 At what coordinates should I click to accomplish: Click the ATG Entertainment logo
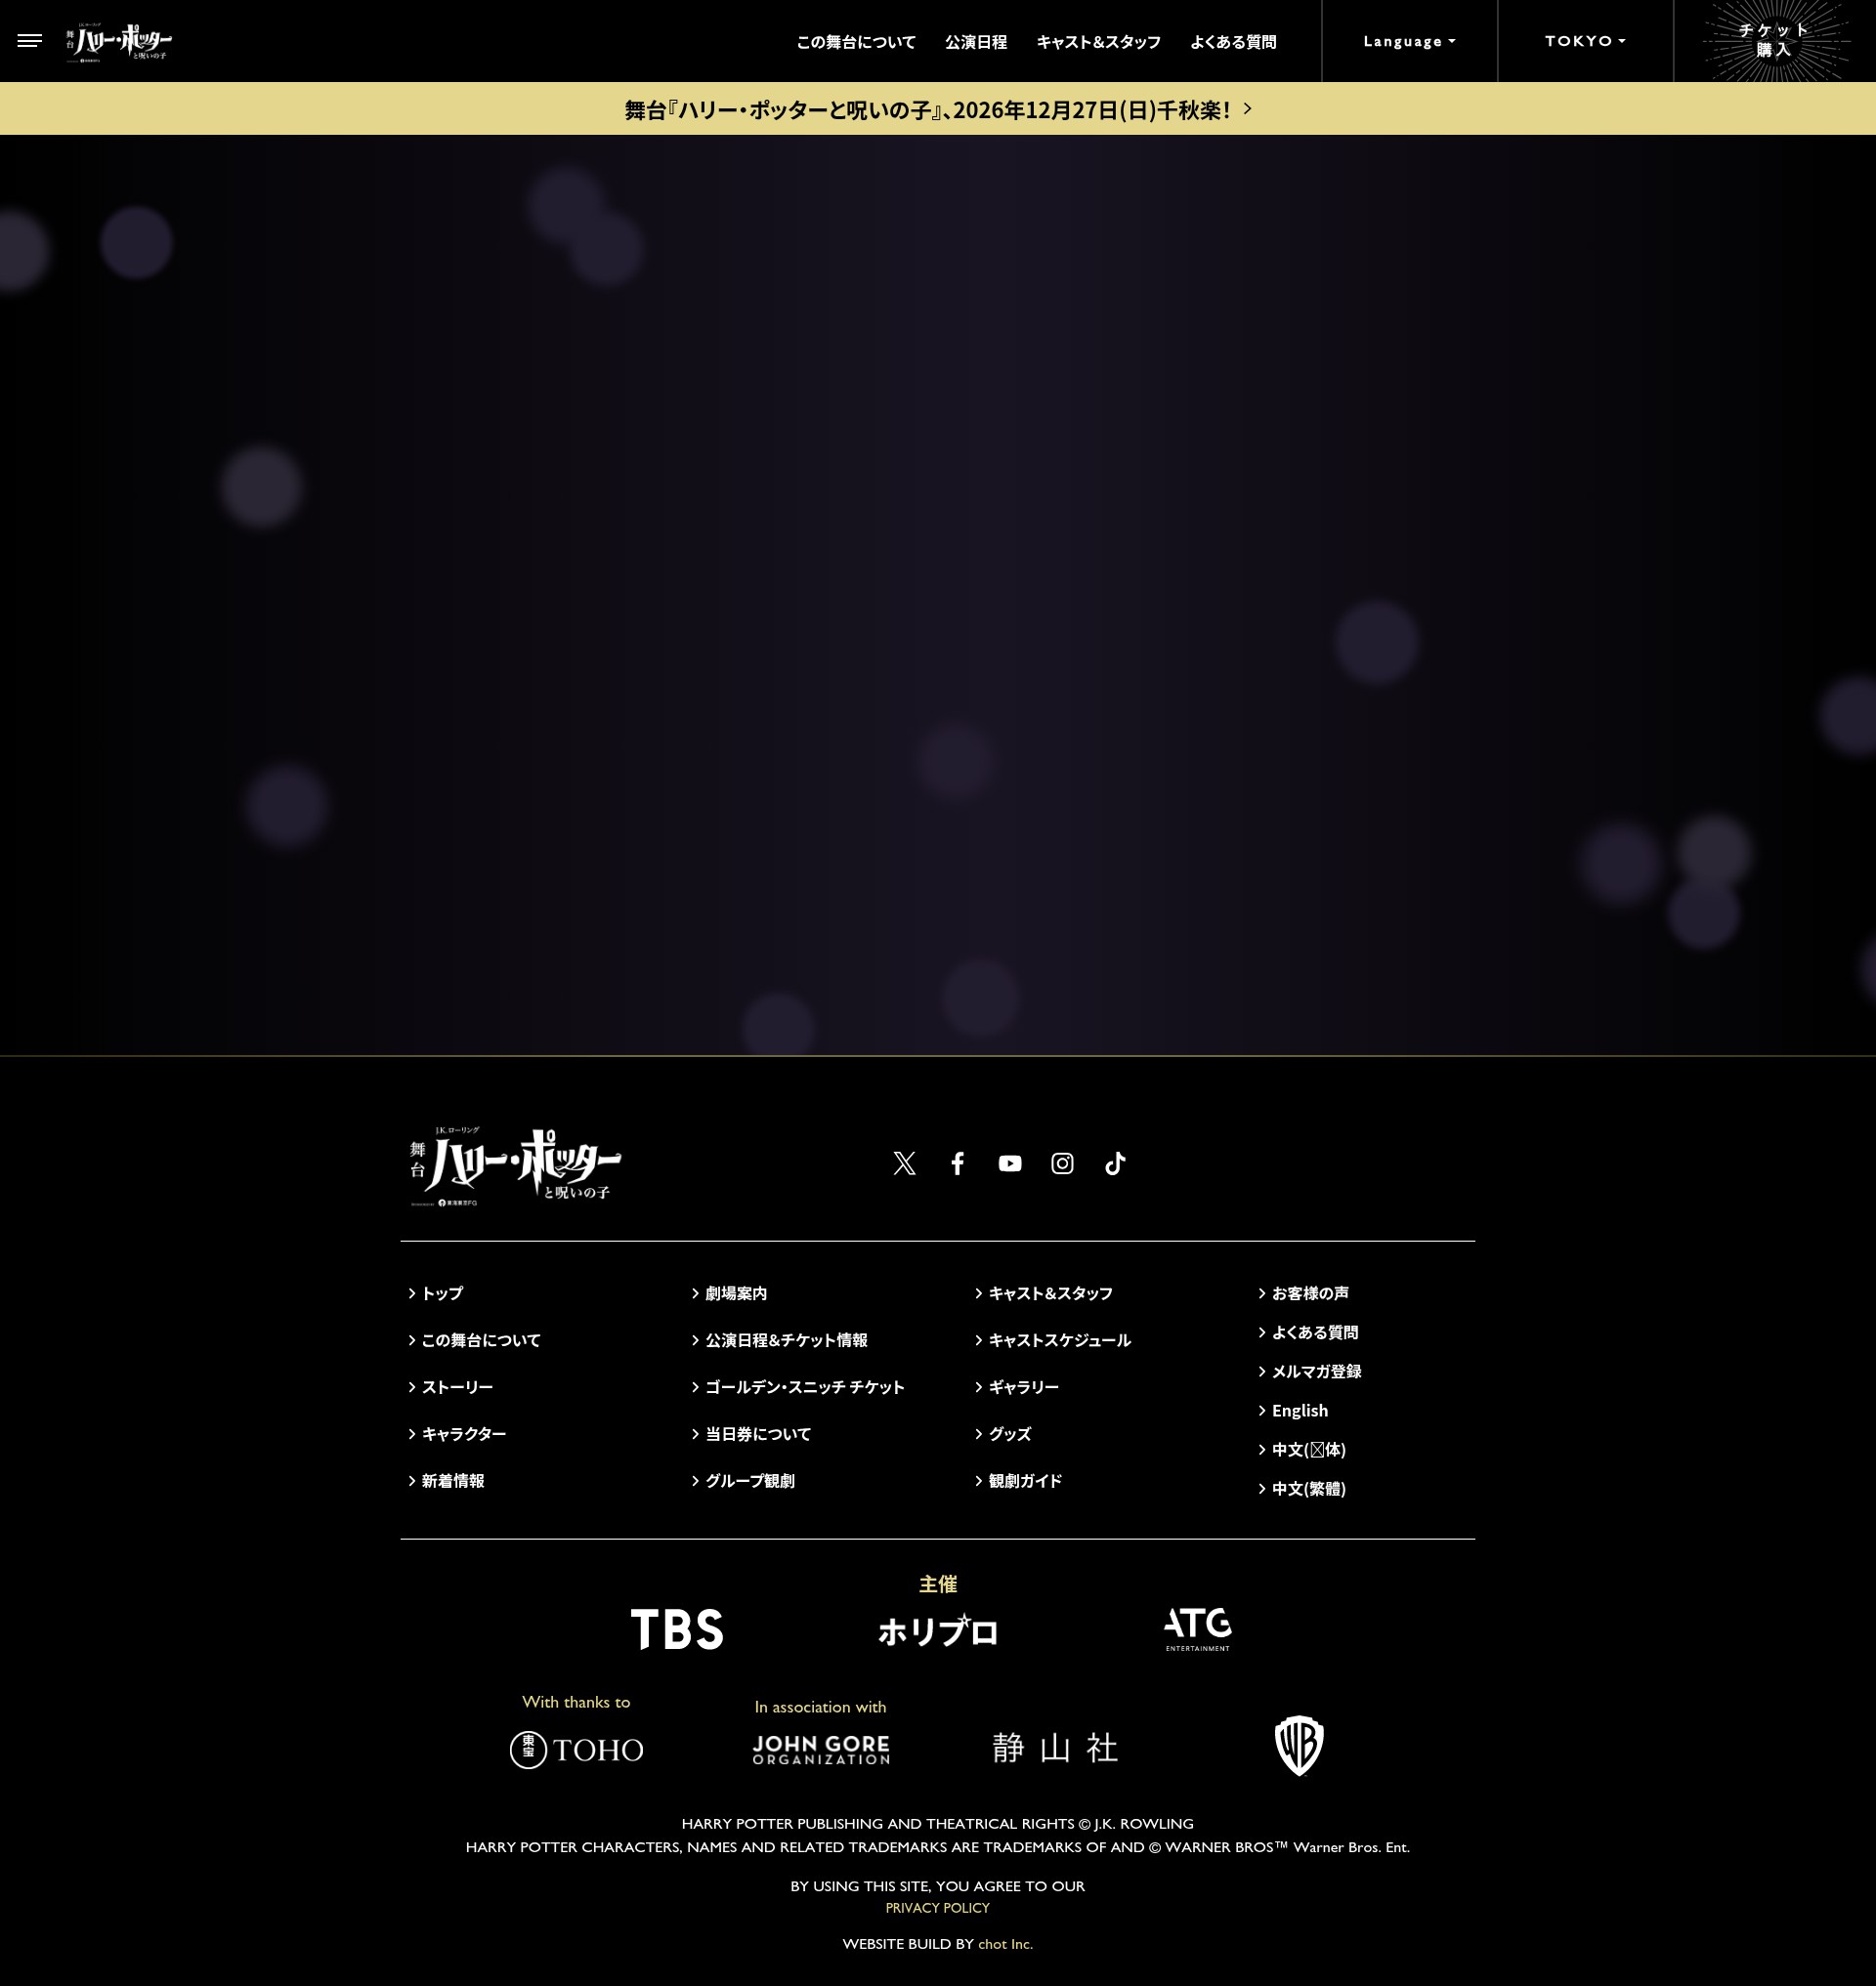pos(1198,1629)
